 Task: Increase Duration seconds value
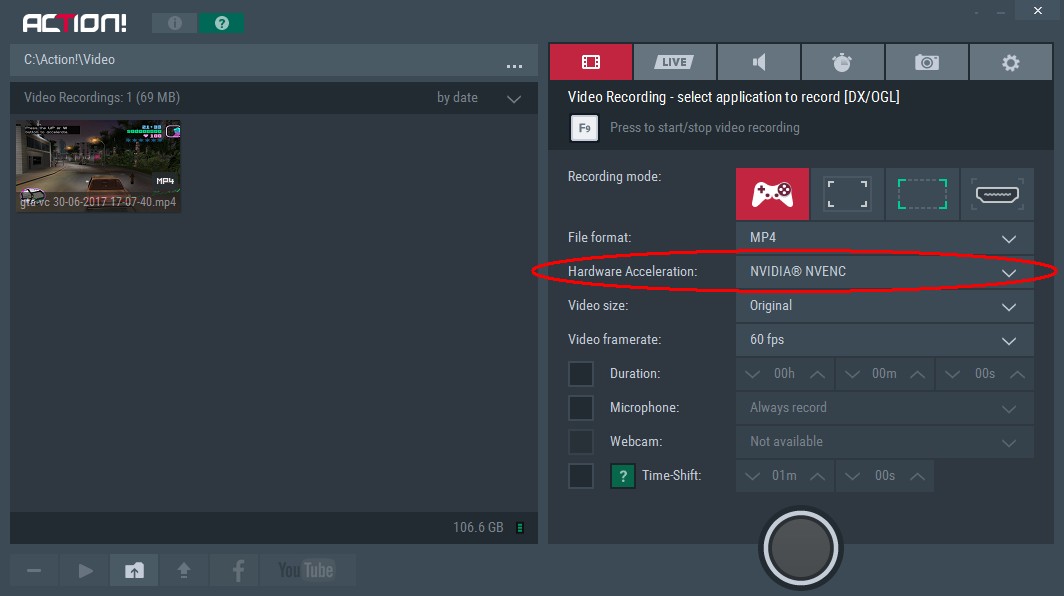point(1017,375)
